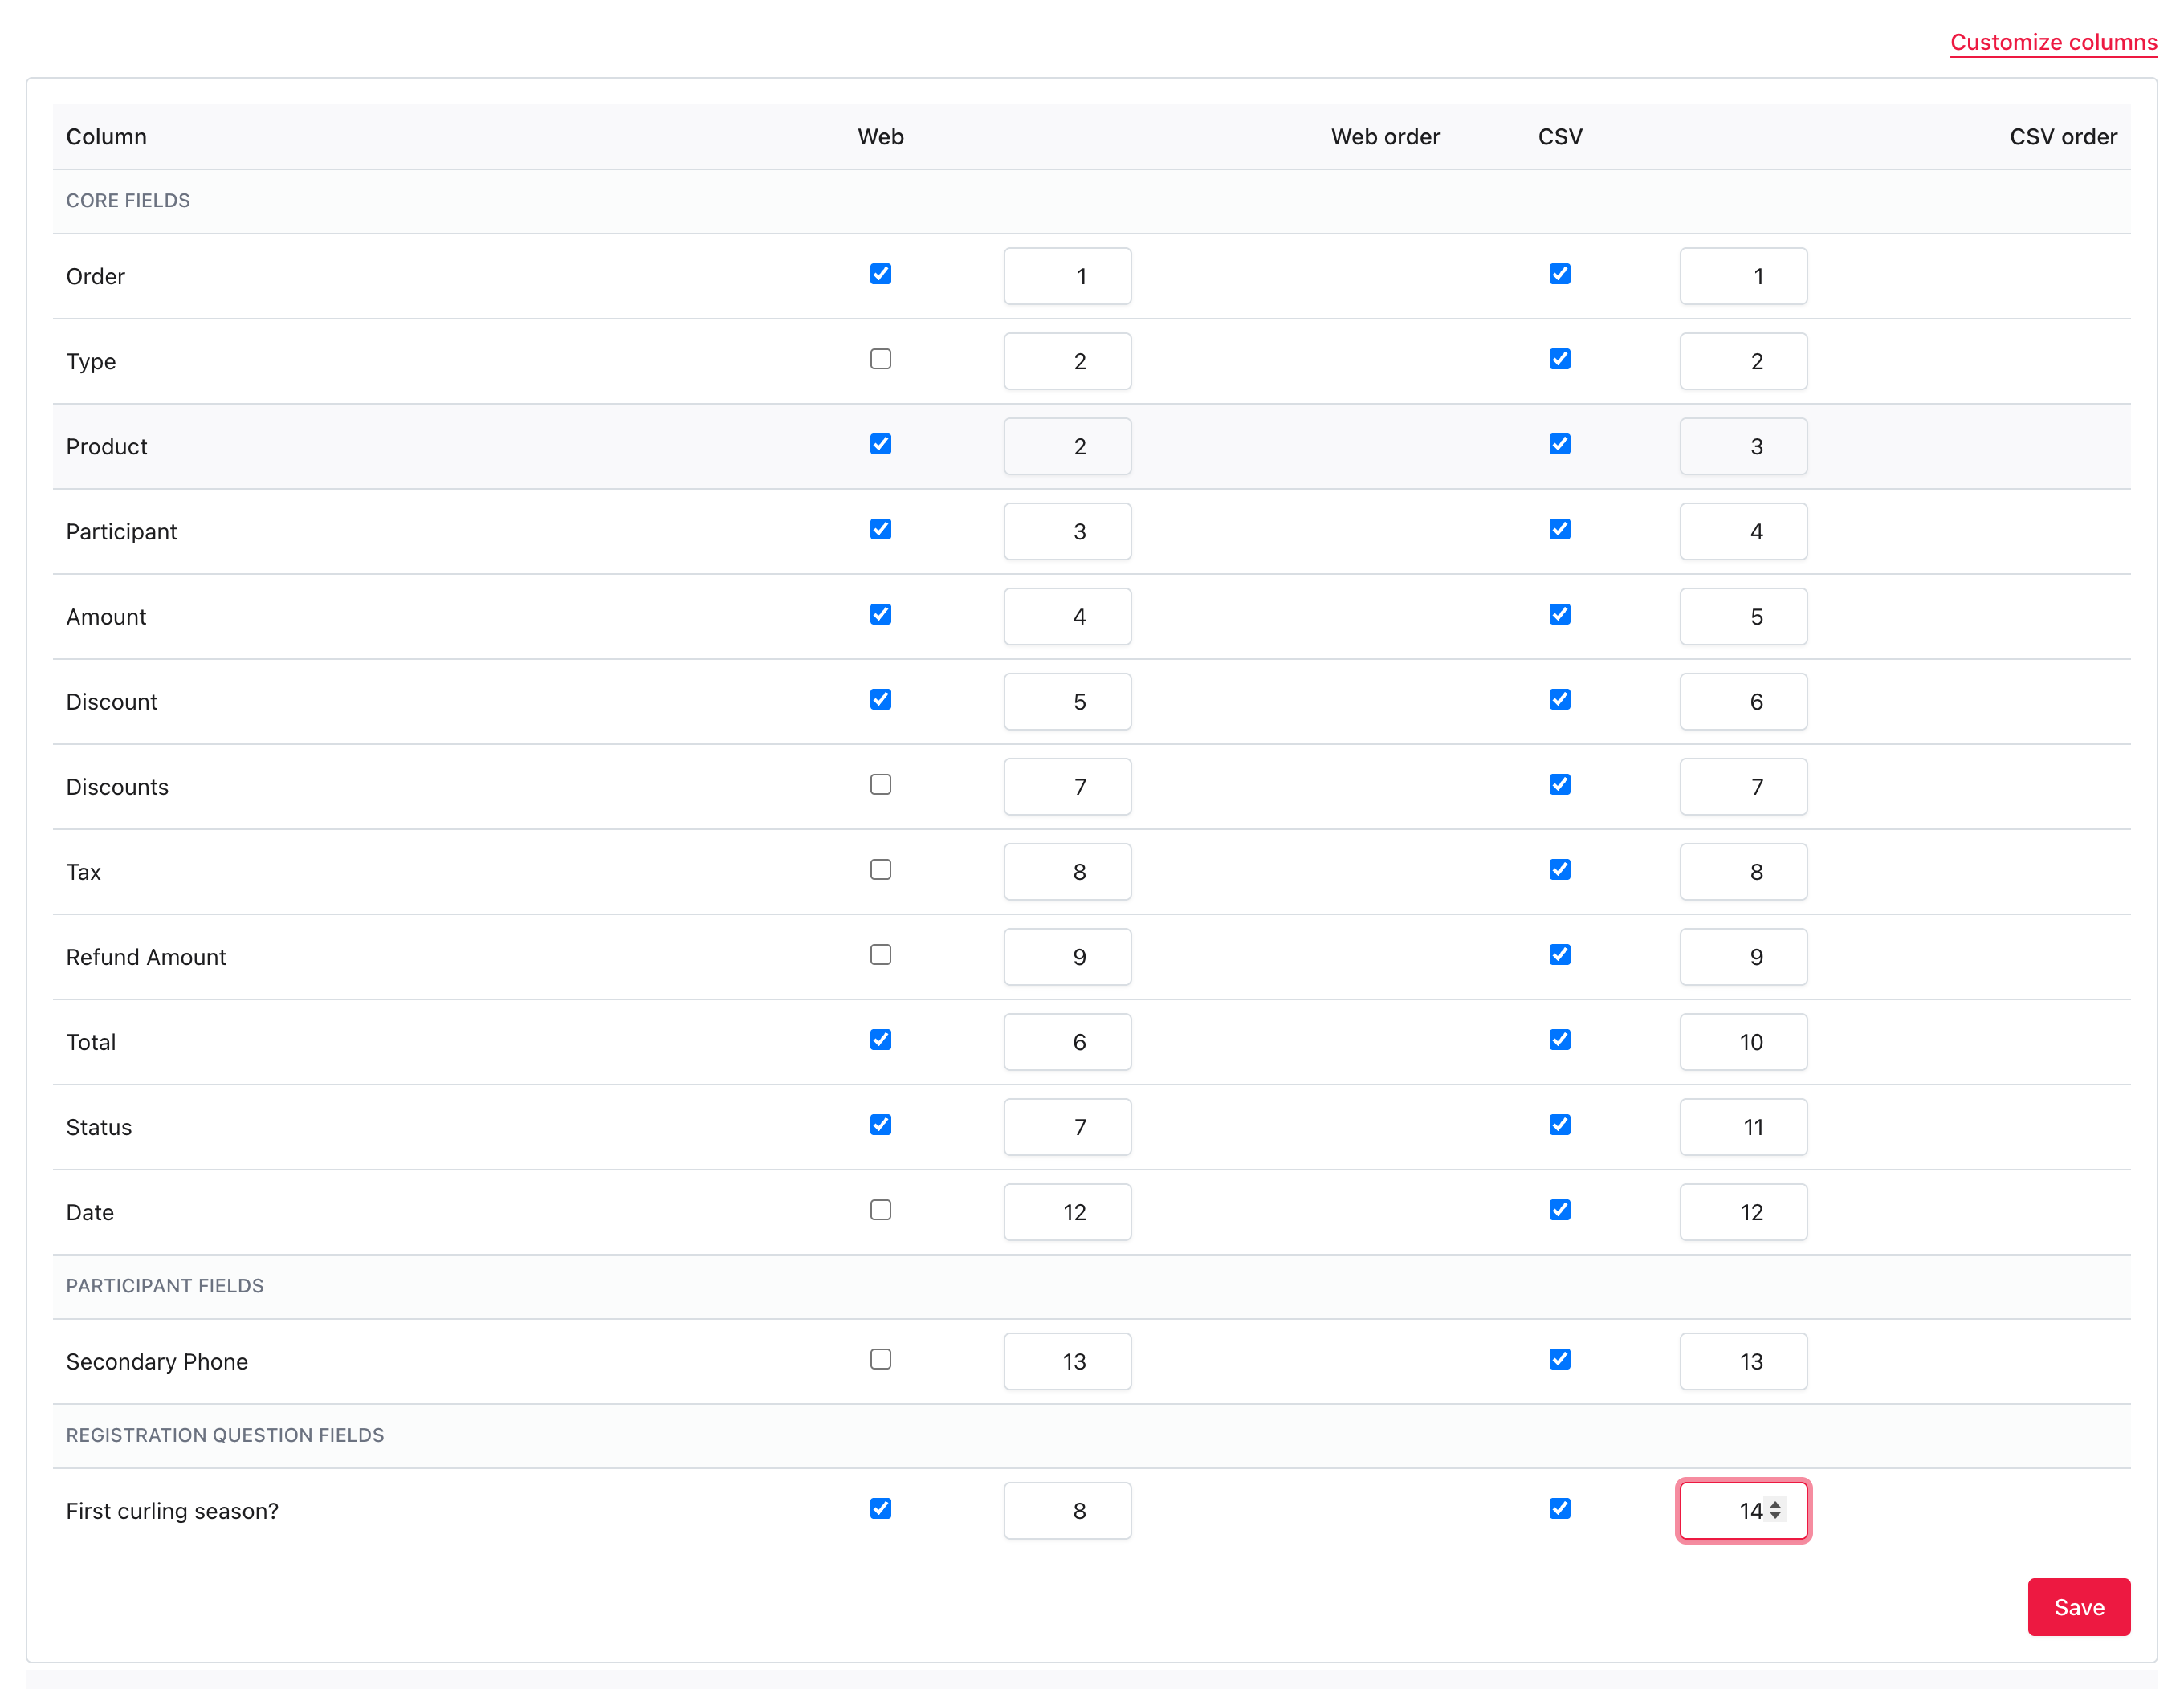The image size is (2184, 1689).
Task: Toggle CSV checkbox for Amount
Action: click(1559, 614)
